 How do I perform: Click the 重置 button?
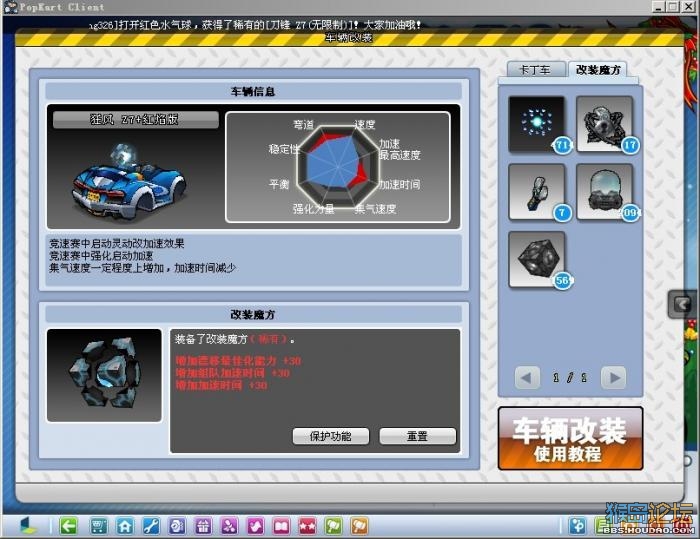click(417, 436)
